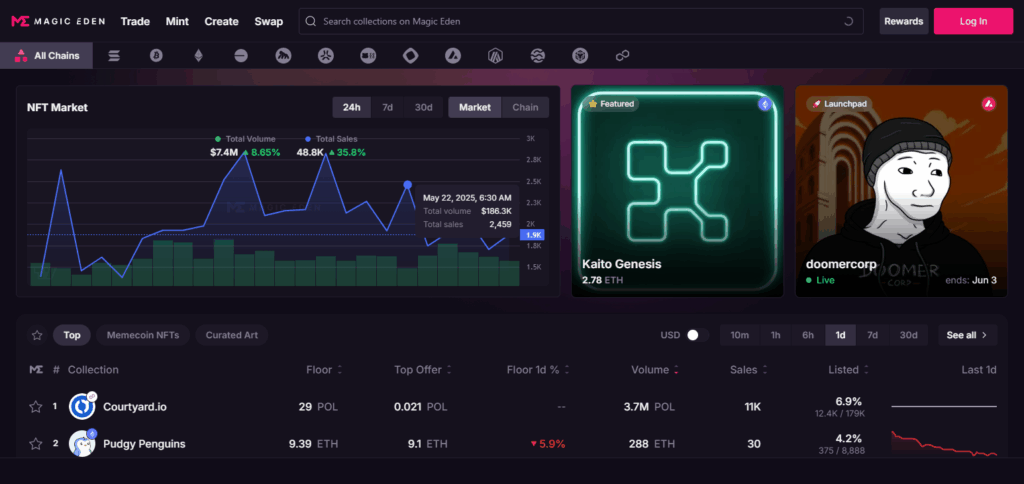
Task: Click the Collection column header
Action: (x=93, y=370)
